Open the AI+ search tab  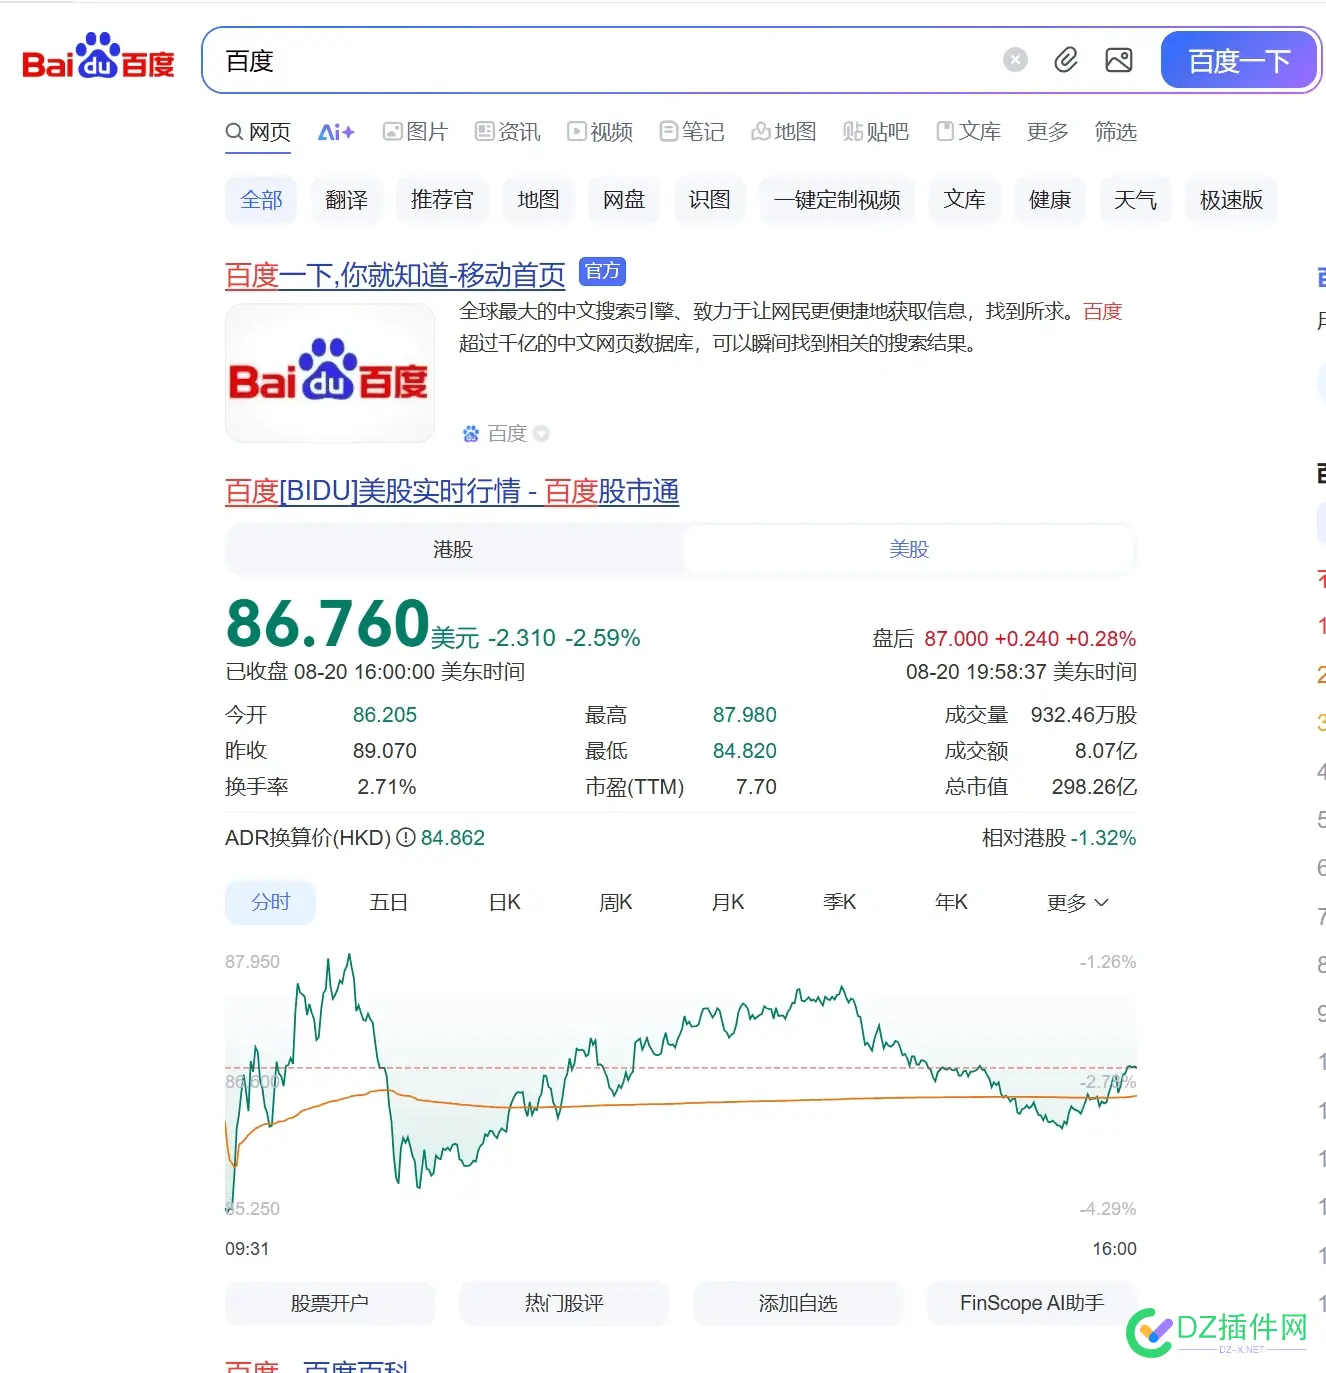(336, 132)
